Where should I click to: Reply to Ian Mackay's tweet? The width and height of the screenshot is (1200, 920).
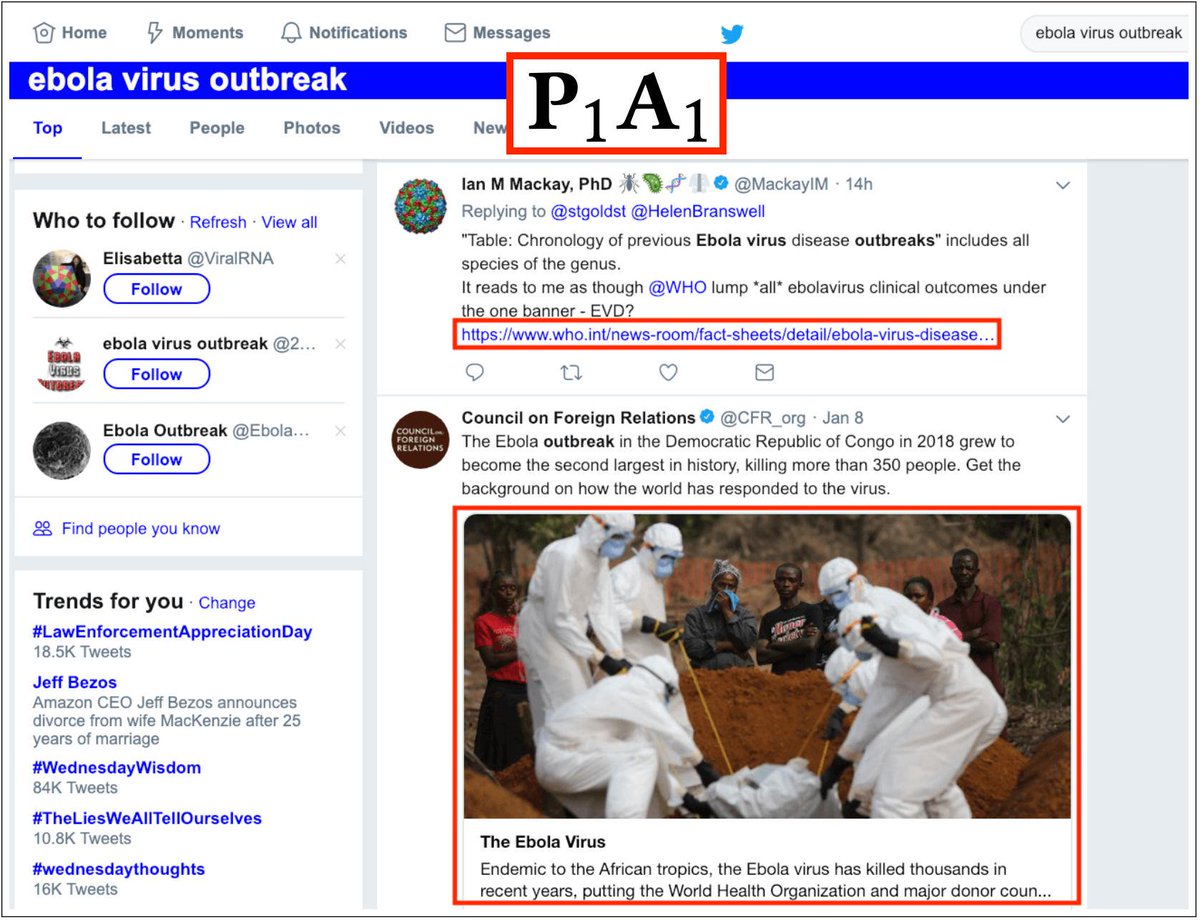point(475,372)
